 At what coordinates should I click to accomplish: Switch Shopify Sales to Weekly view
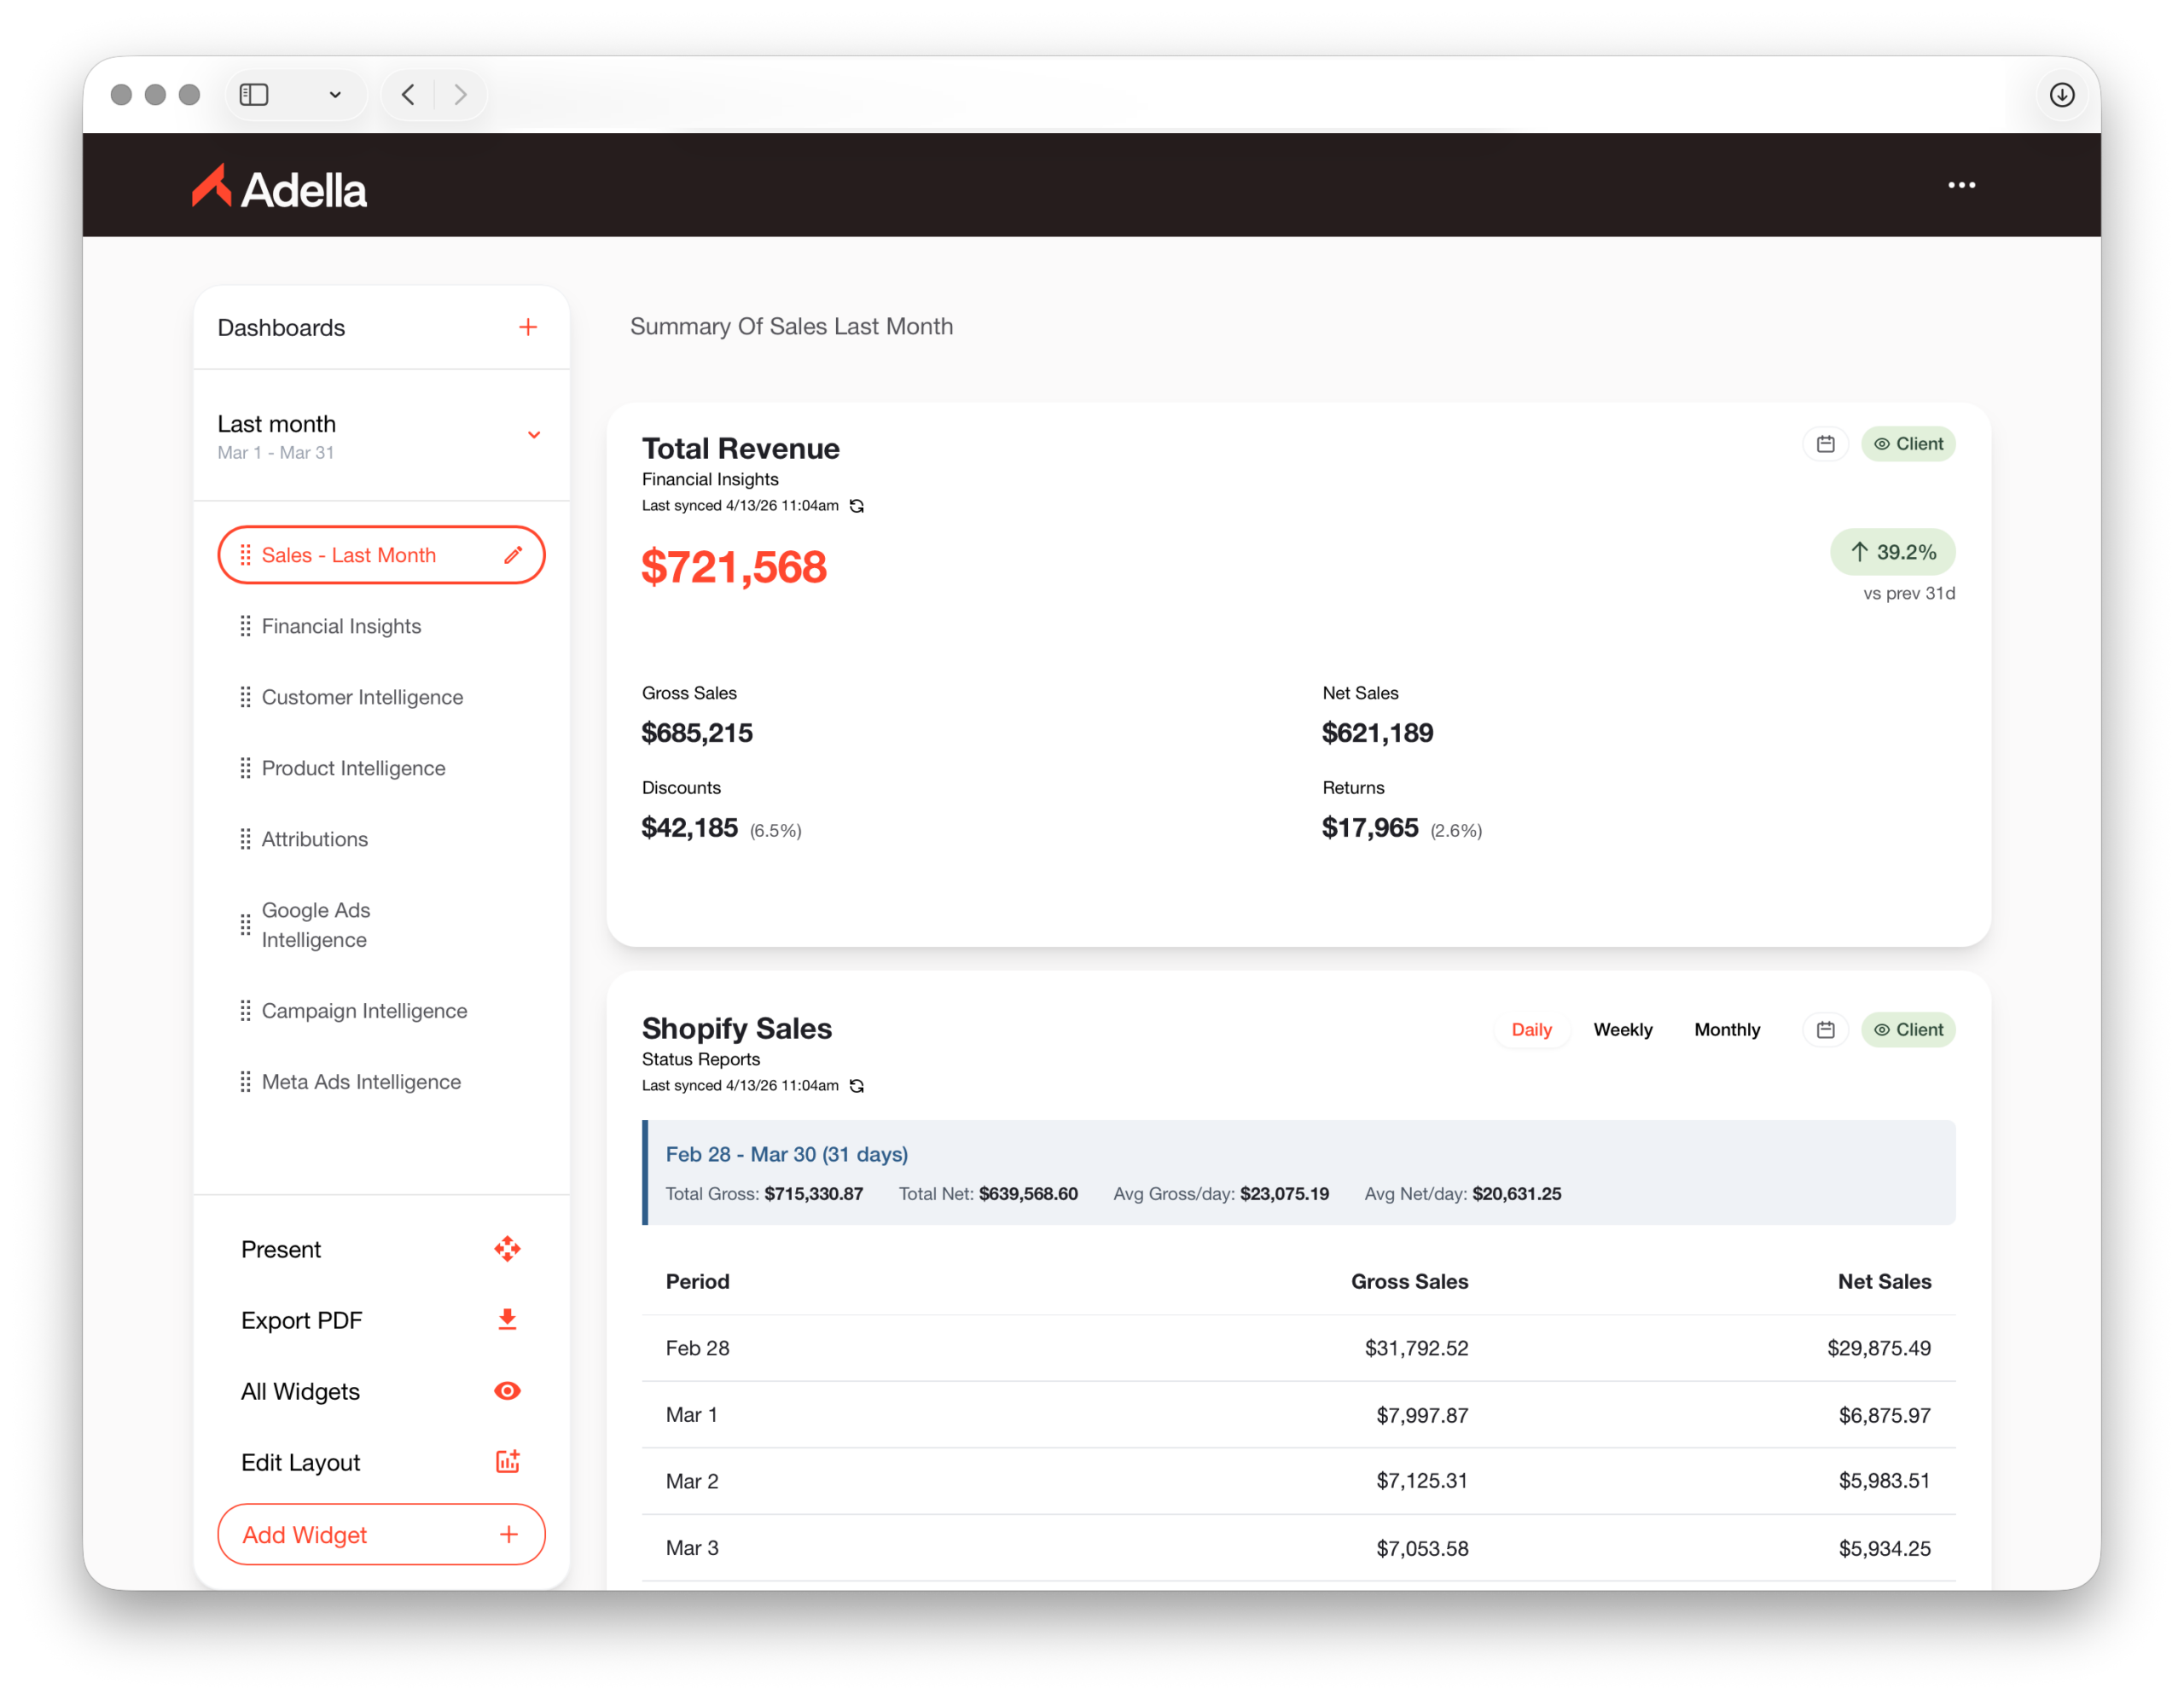pos(1622,1030)
